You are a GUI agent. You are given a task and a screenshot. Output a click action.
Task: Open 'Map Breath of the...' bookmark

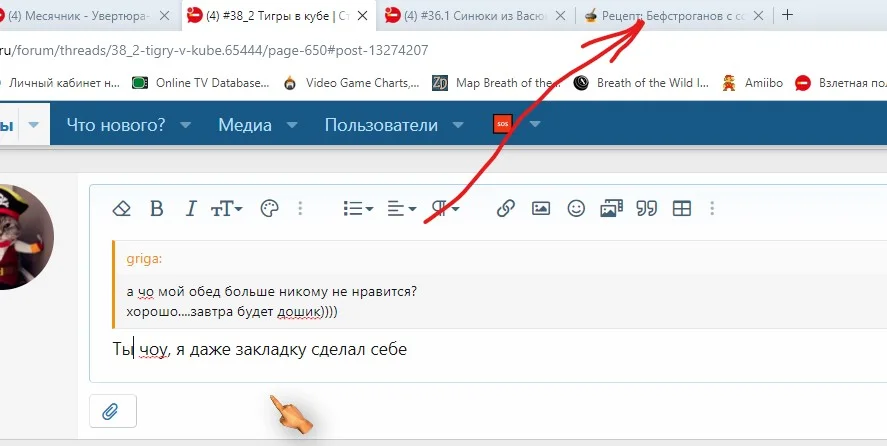pyautogui.click(x=496, y=83)
